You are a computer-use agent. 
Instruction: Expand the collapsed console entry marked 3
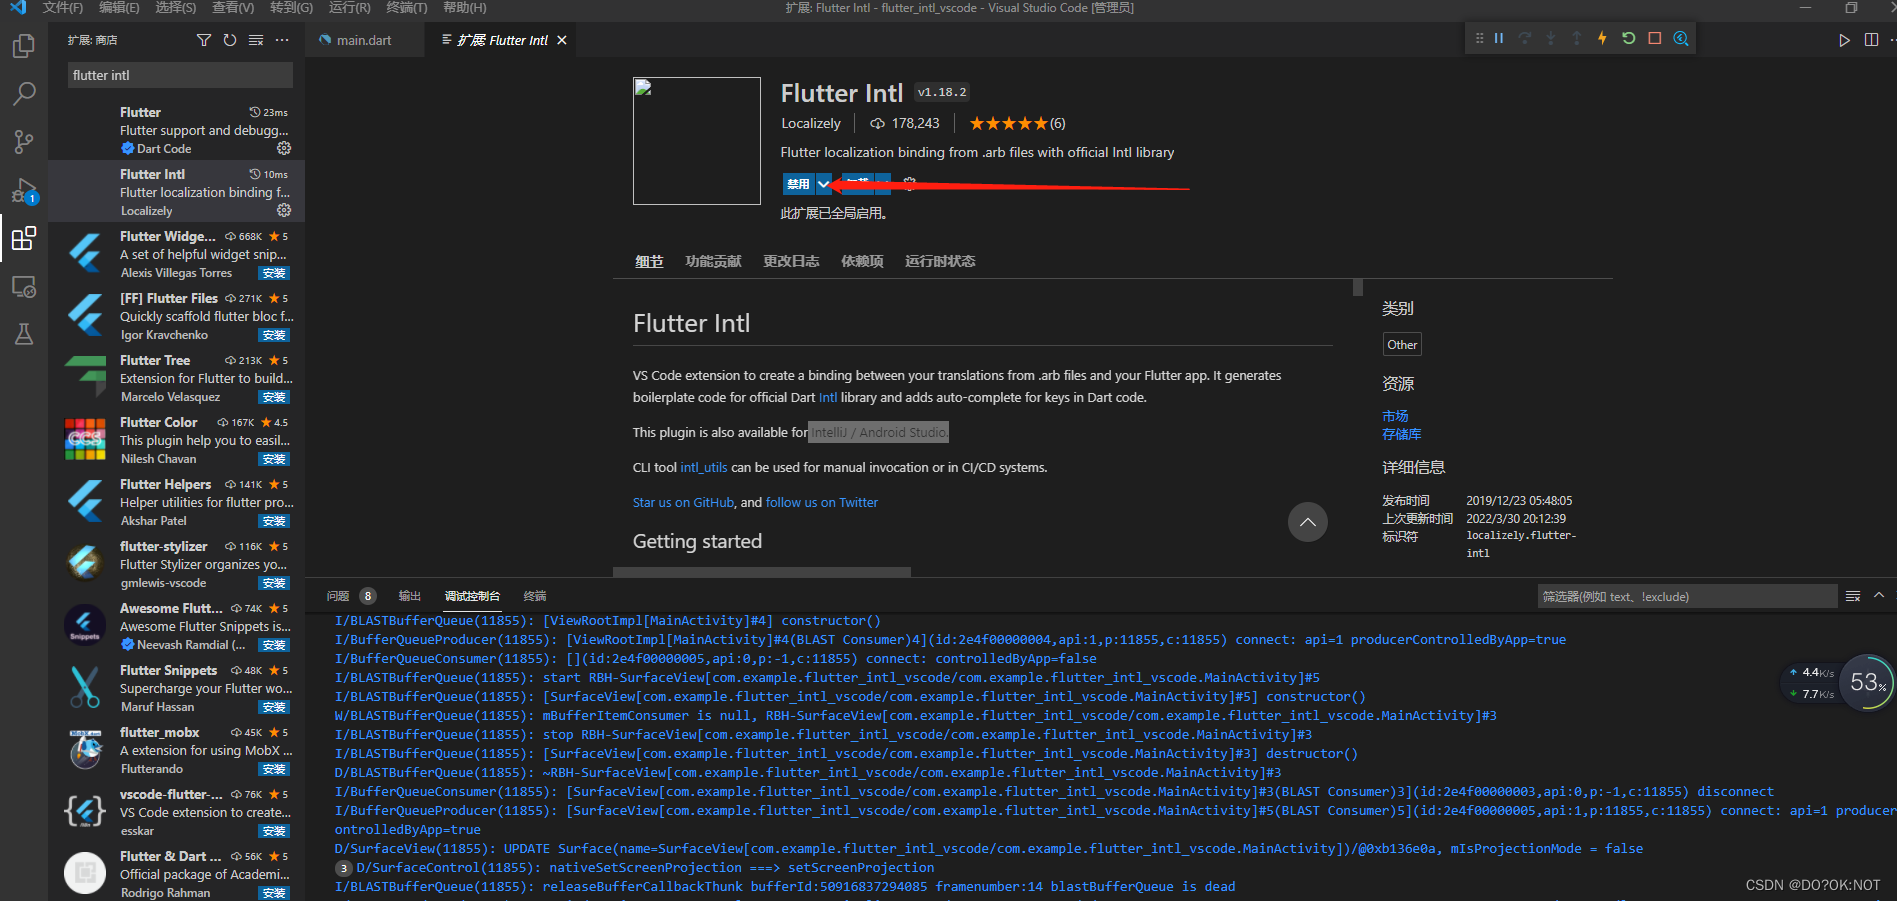click(344, 868)
